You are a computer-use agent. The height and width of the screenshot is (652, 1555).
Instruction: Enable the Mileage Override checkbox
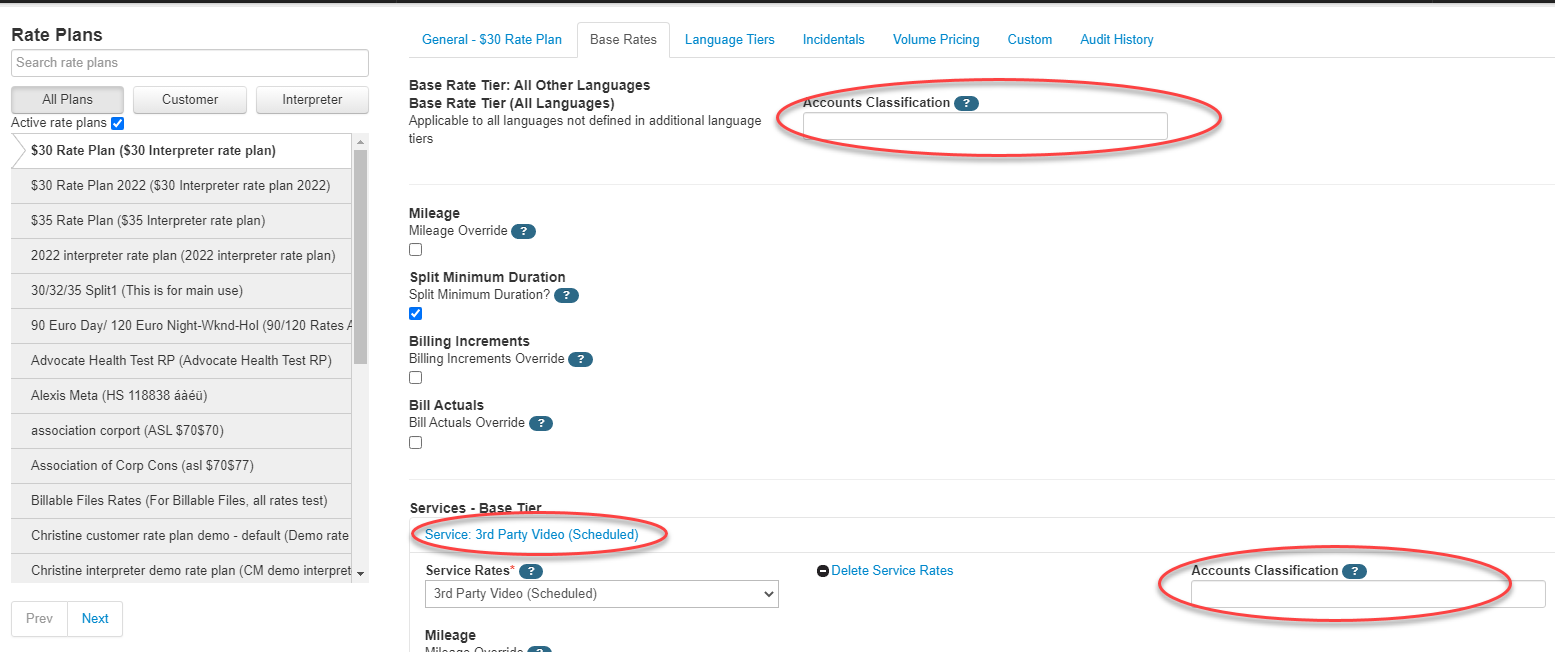click(x=414, y=249)
